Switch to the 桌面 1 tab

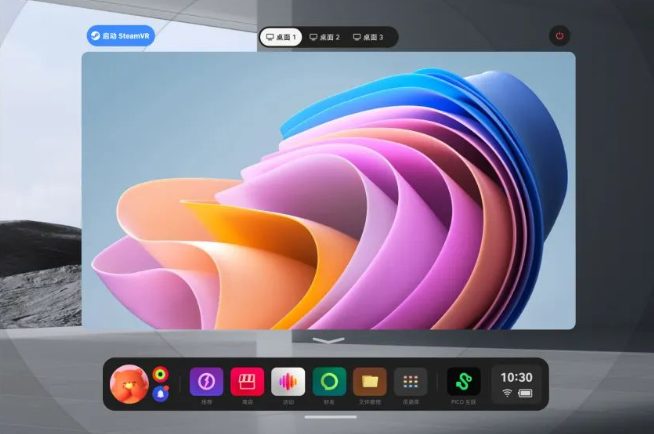281,37
